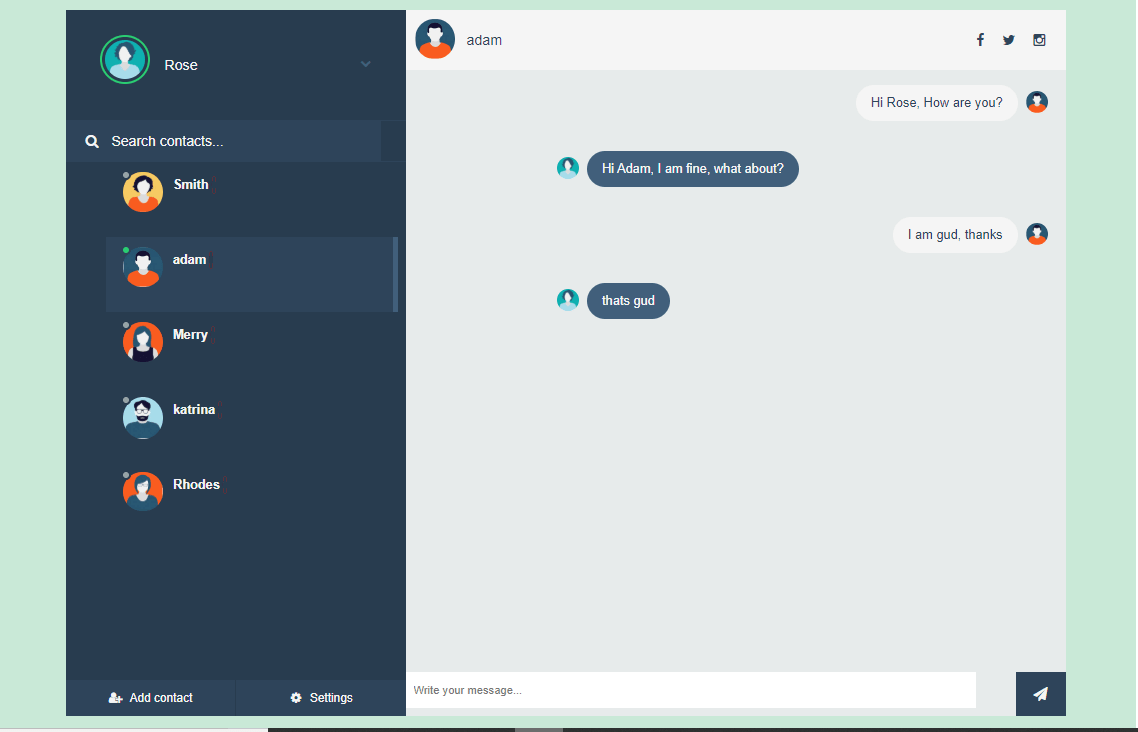Click the "thats gud" message bubble
The height and width of the screenshot is (732, 1138).
(x=629, y=300)
